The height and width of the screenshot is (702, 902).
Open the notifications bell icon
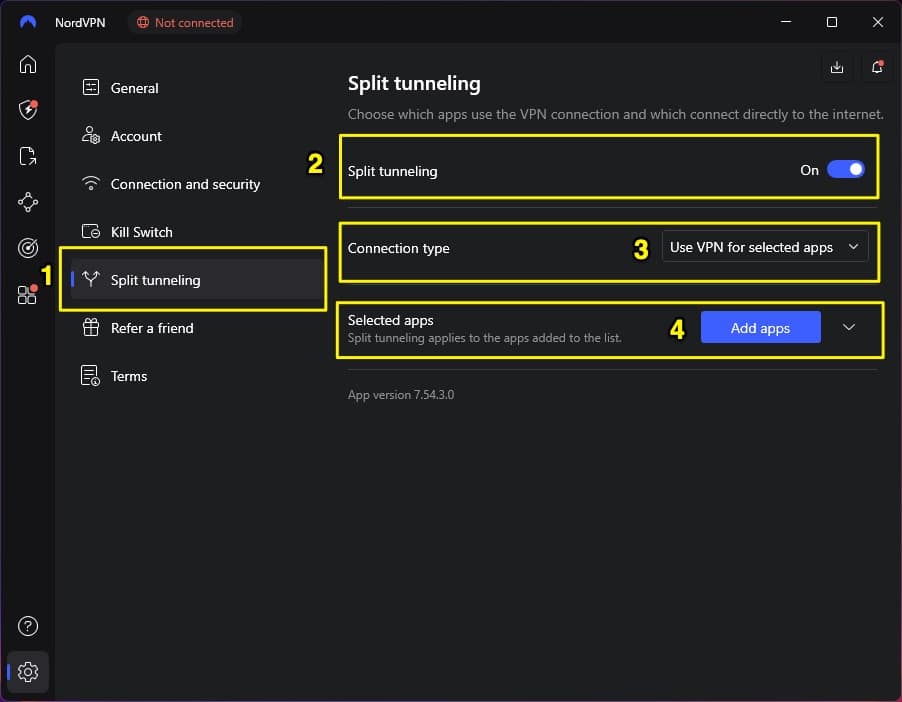(x=877, y=67)
